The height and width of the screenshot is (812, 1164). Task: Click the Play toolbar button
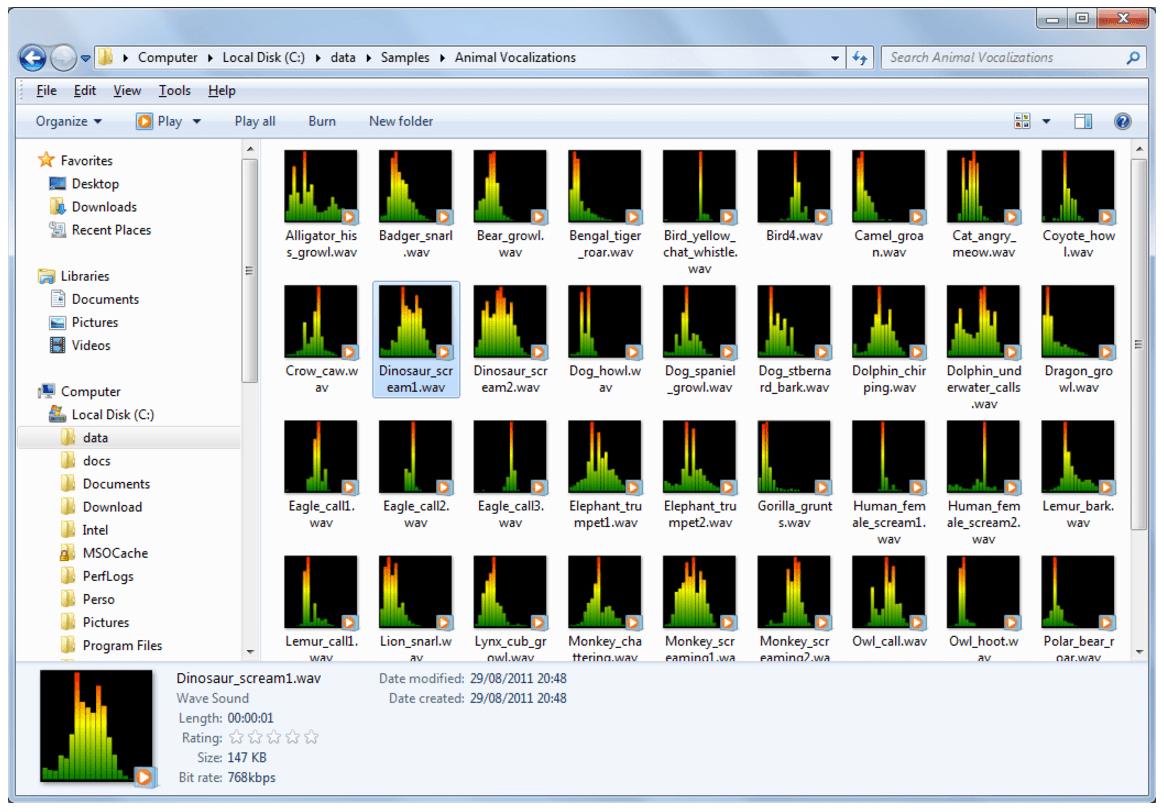[x=160, y=121]
